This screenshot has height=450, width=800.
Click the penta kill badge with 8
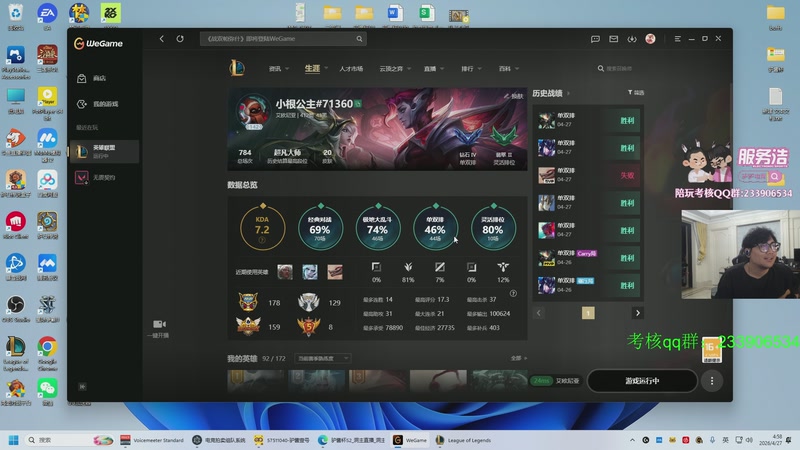pos(308,327)
